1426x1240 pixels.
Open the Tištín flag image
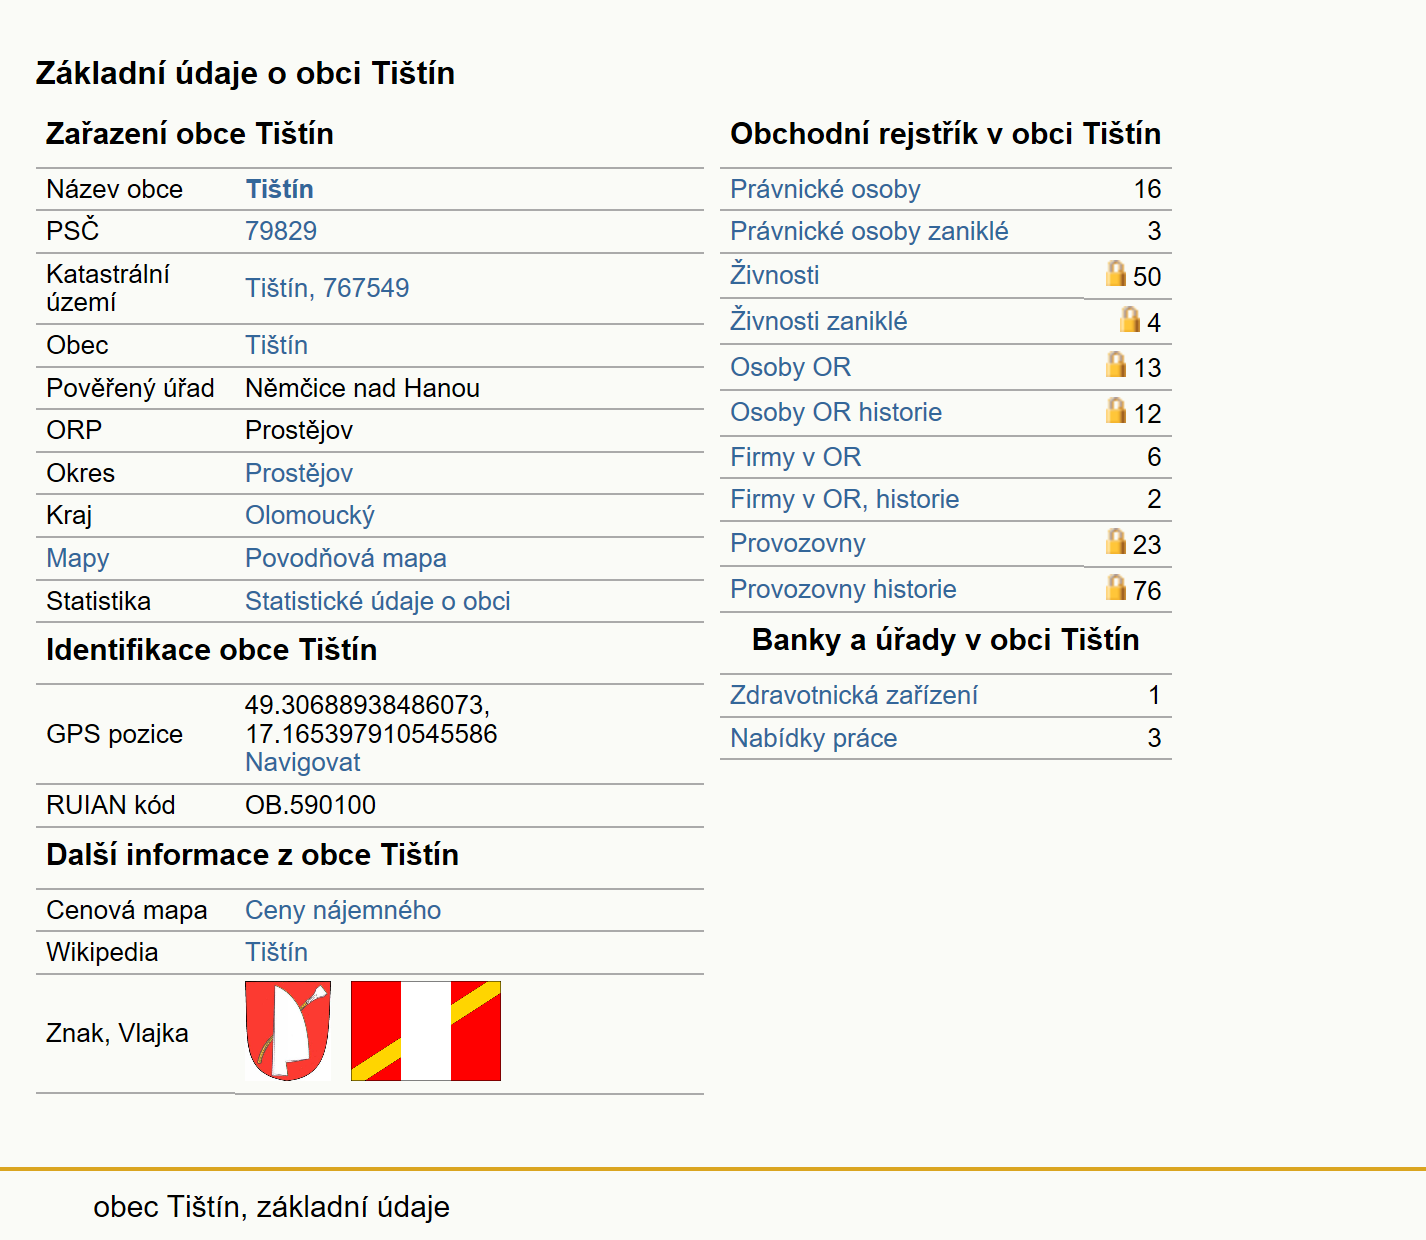[426, 1031]
